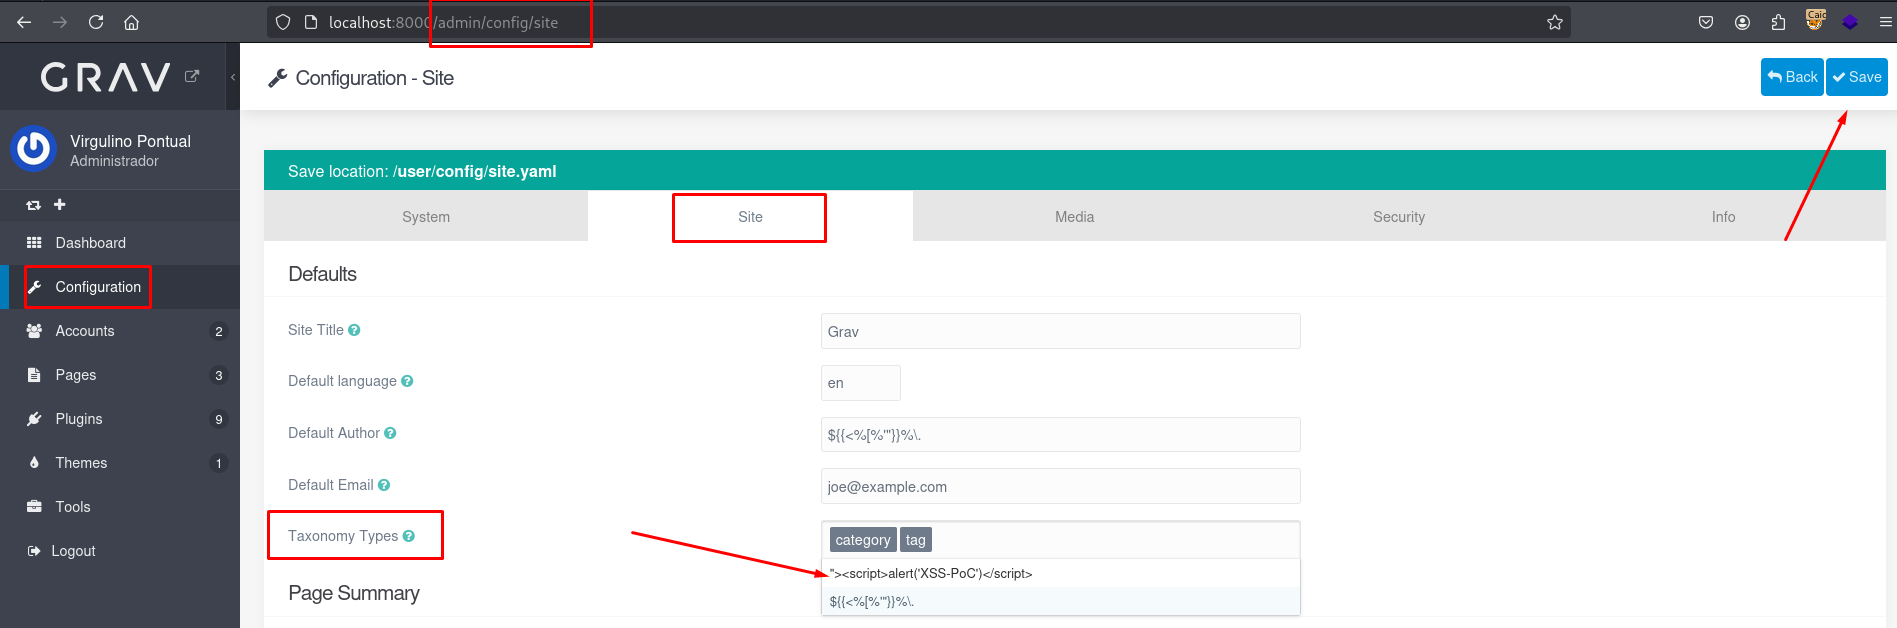Screen dimensions: 1897x628
Task: Switch to the System tab
Action: pos(426,217)
